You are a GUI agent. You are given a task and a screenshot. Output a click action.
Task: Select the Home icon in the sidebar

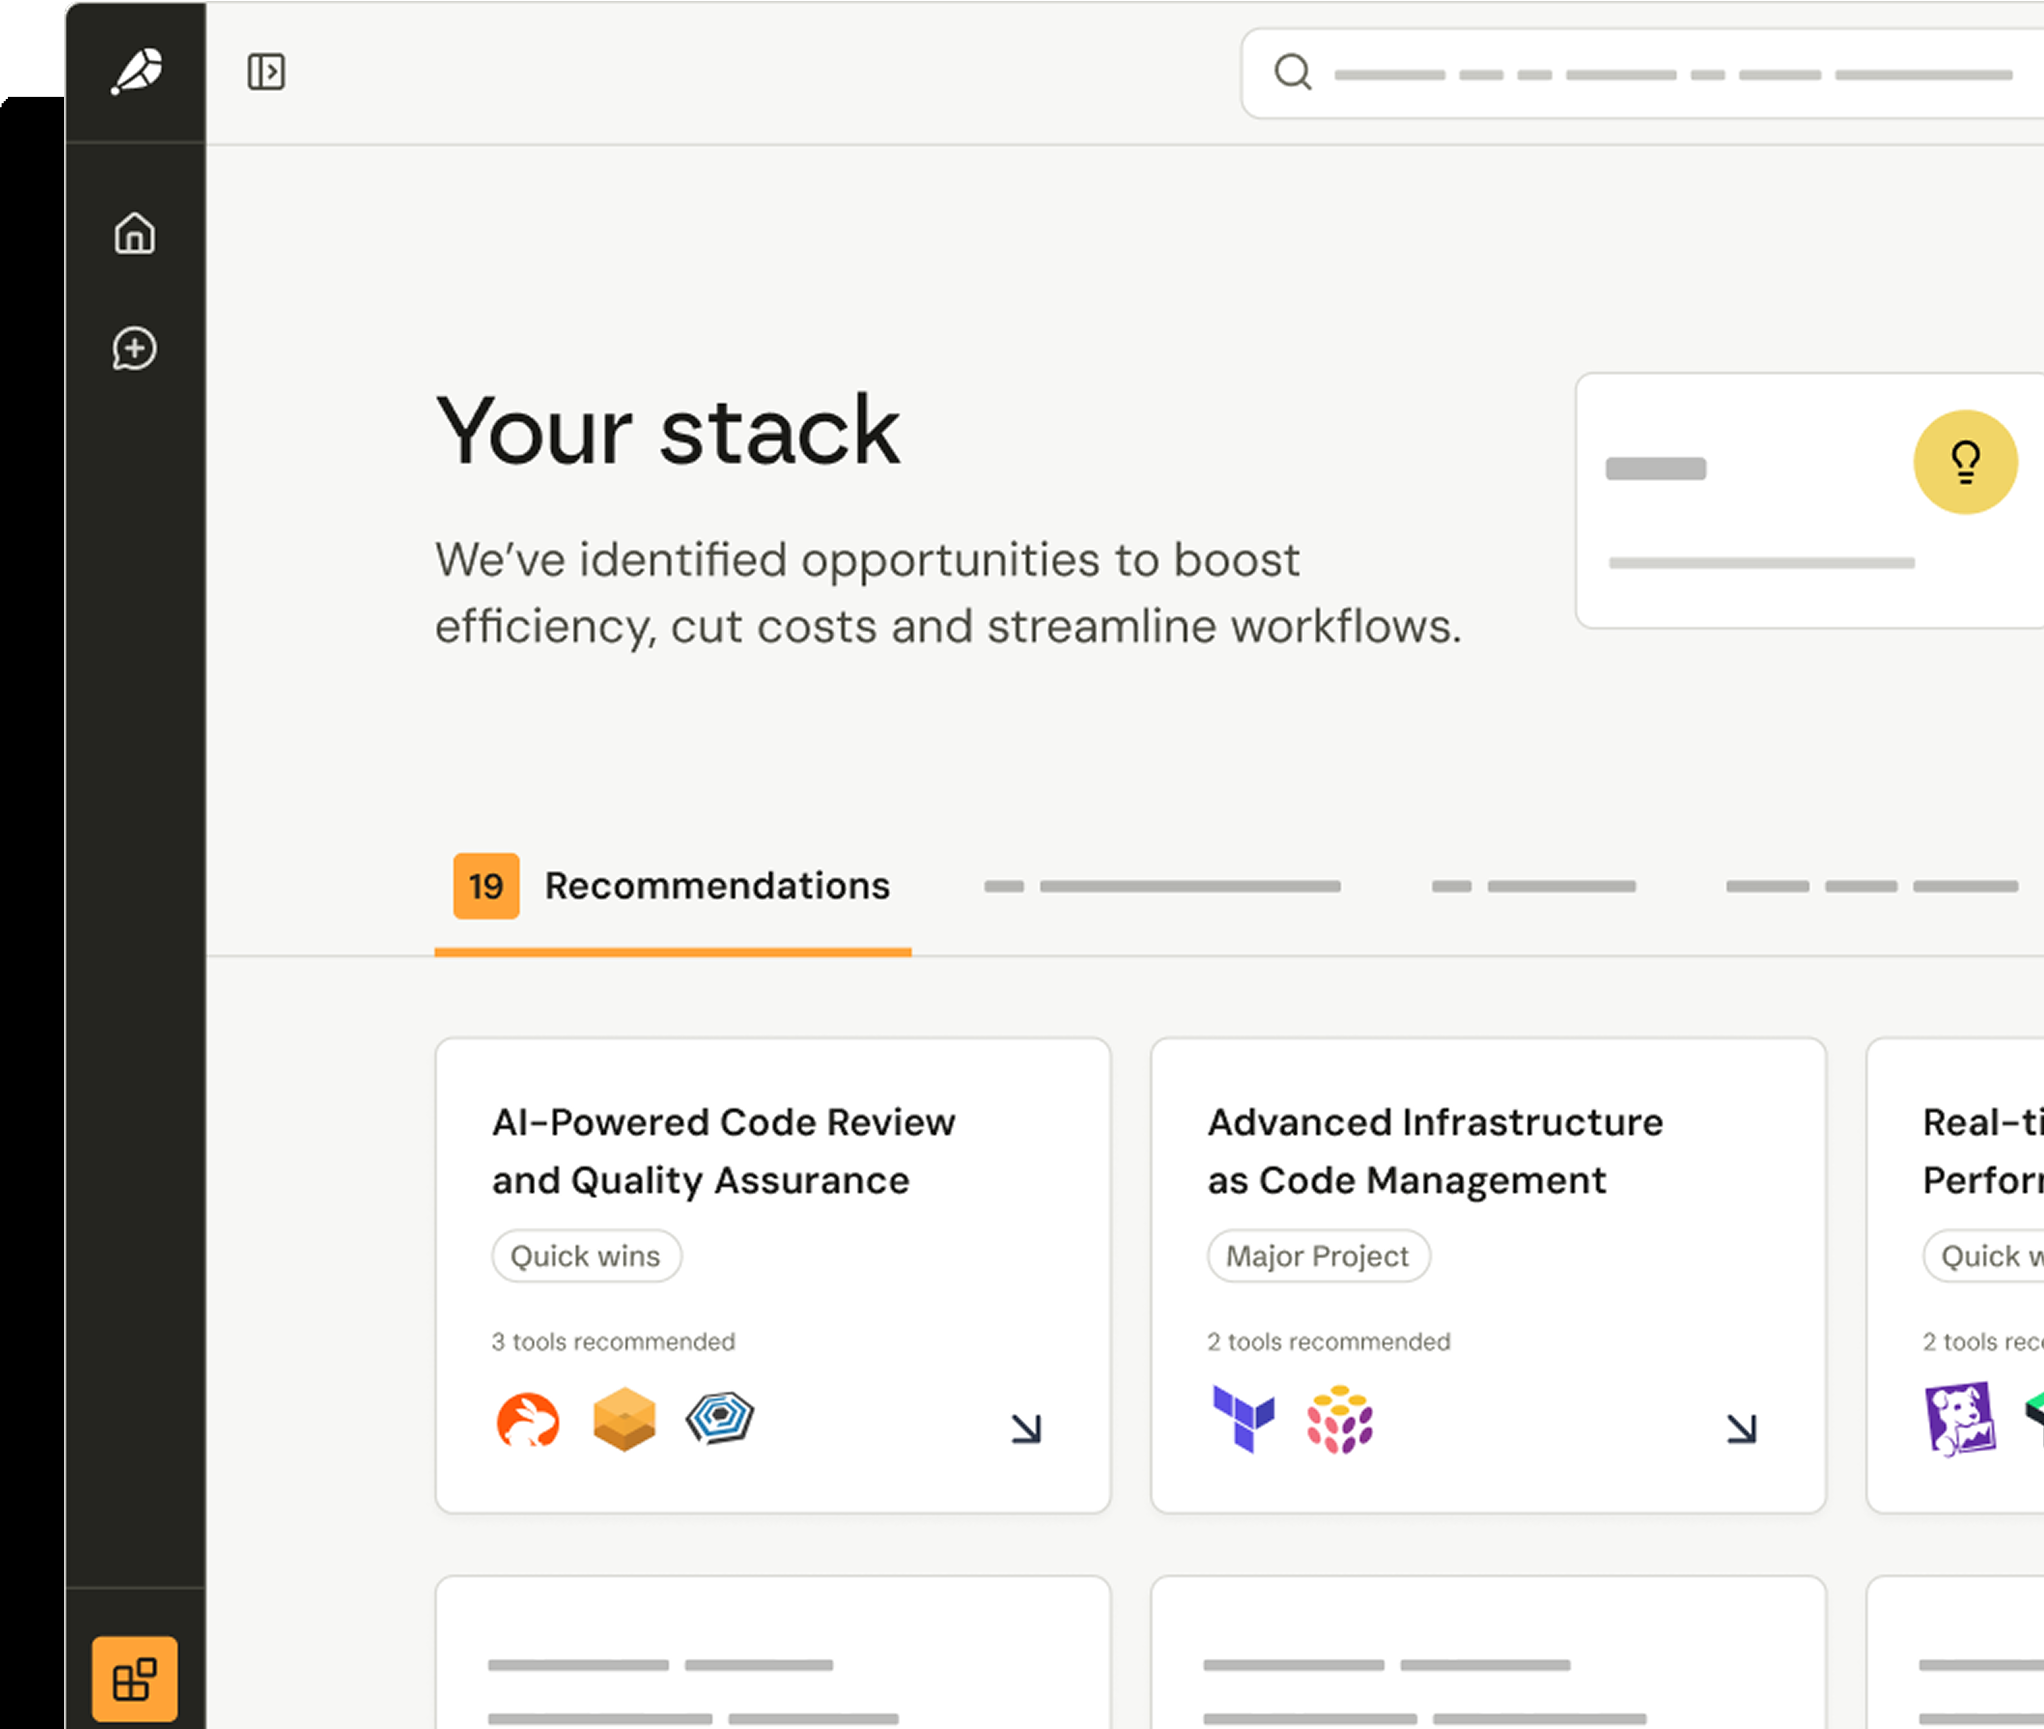point(135,235)
